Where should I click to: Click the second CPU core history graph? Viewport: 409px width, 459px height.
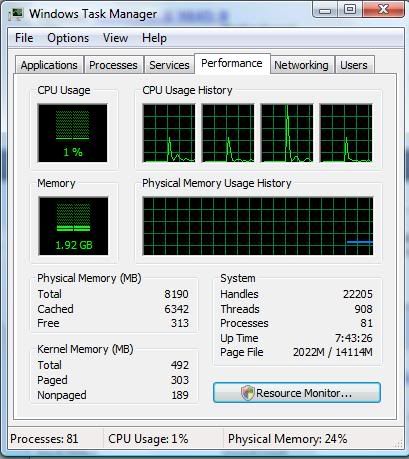(x=228, y=133)
